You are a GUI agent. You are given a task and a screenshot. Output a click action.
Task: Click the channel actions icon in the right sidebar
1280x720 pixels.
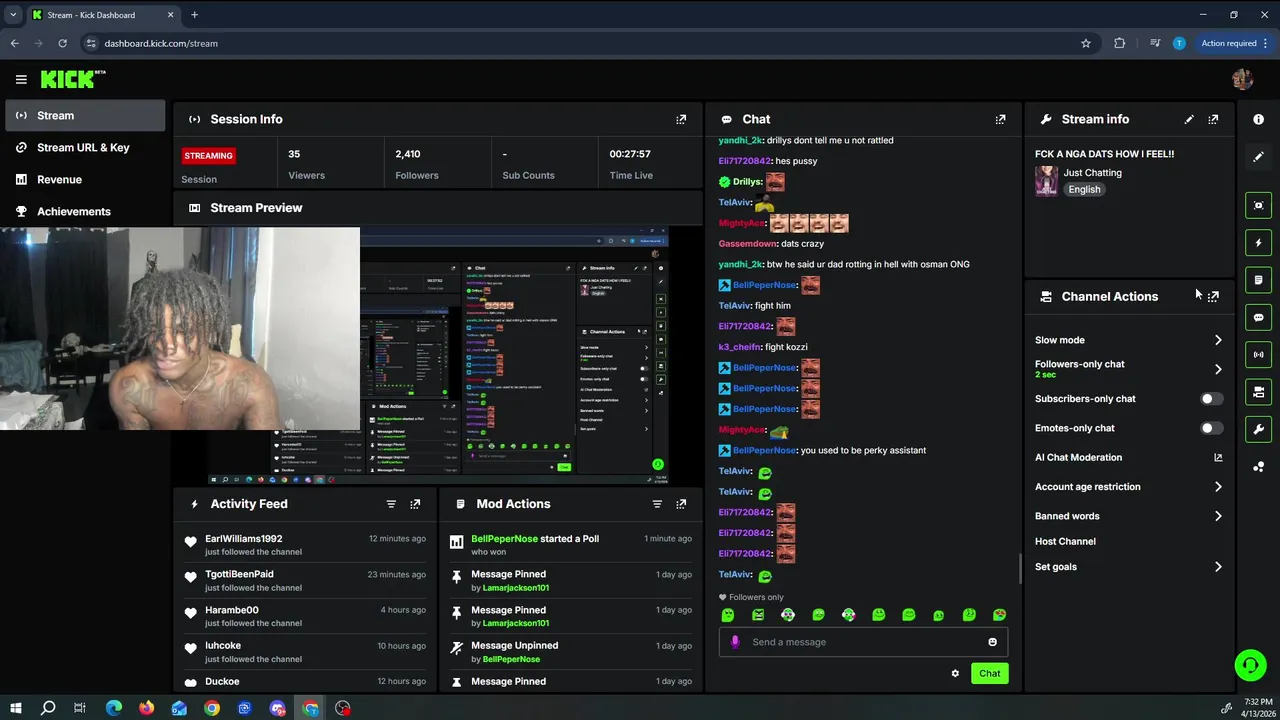click(1258, 392)
